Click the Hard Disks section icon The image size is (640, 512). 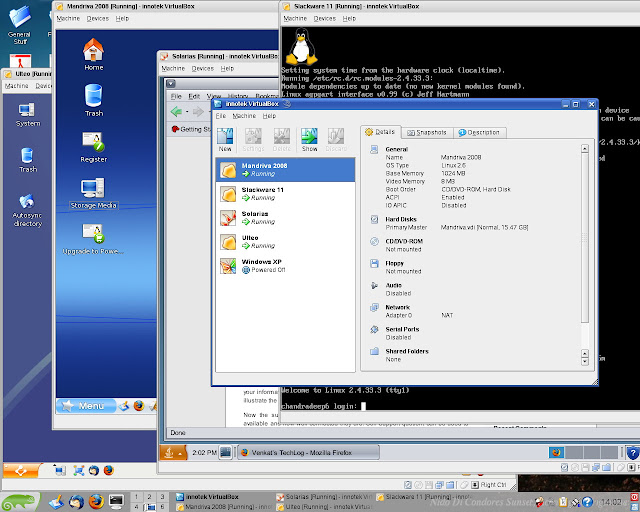point(374,220)
